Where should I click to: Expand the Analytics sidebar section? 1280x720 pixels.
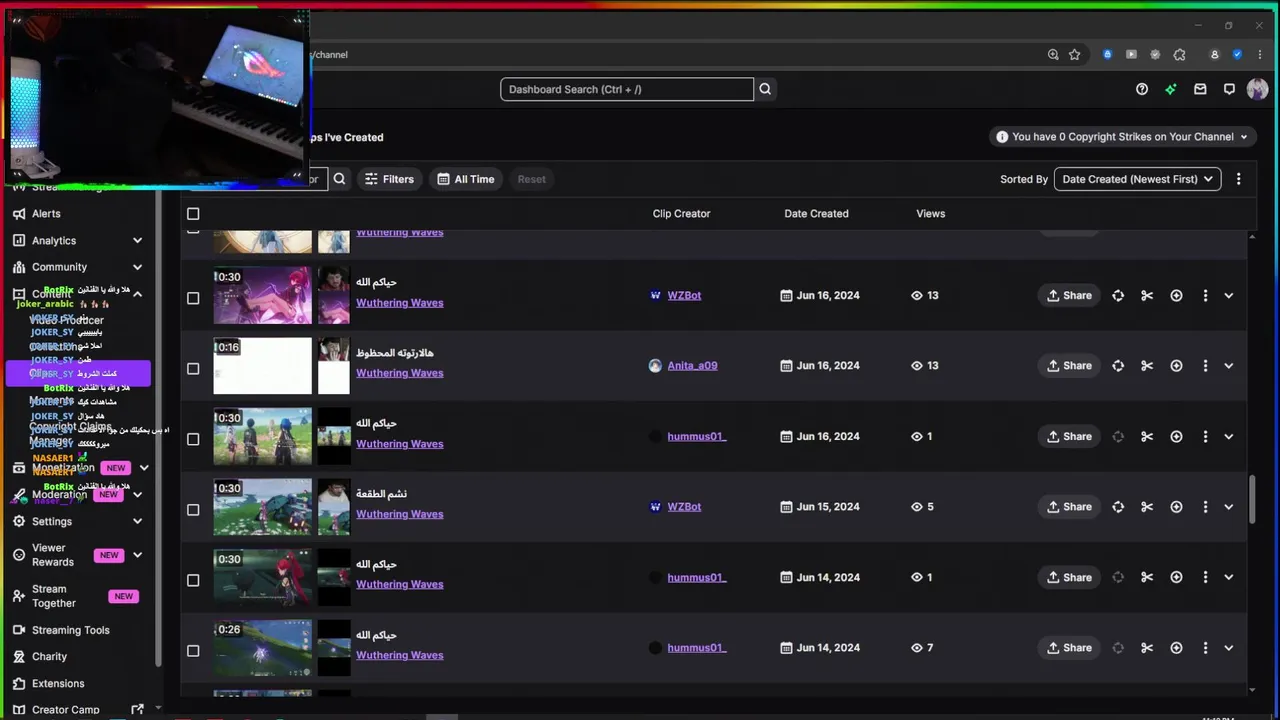[137, 240]
